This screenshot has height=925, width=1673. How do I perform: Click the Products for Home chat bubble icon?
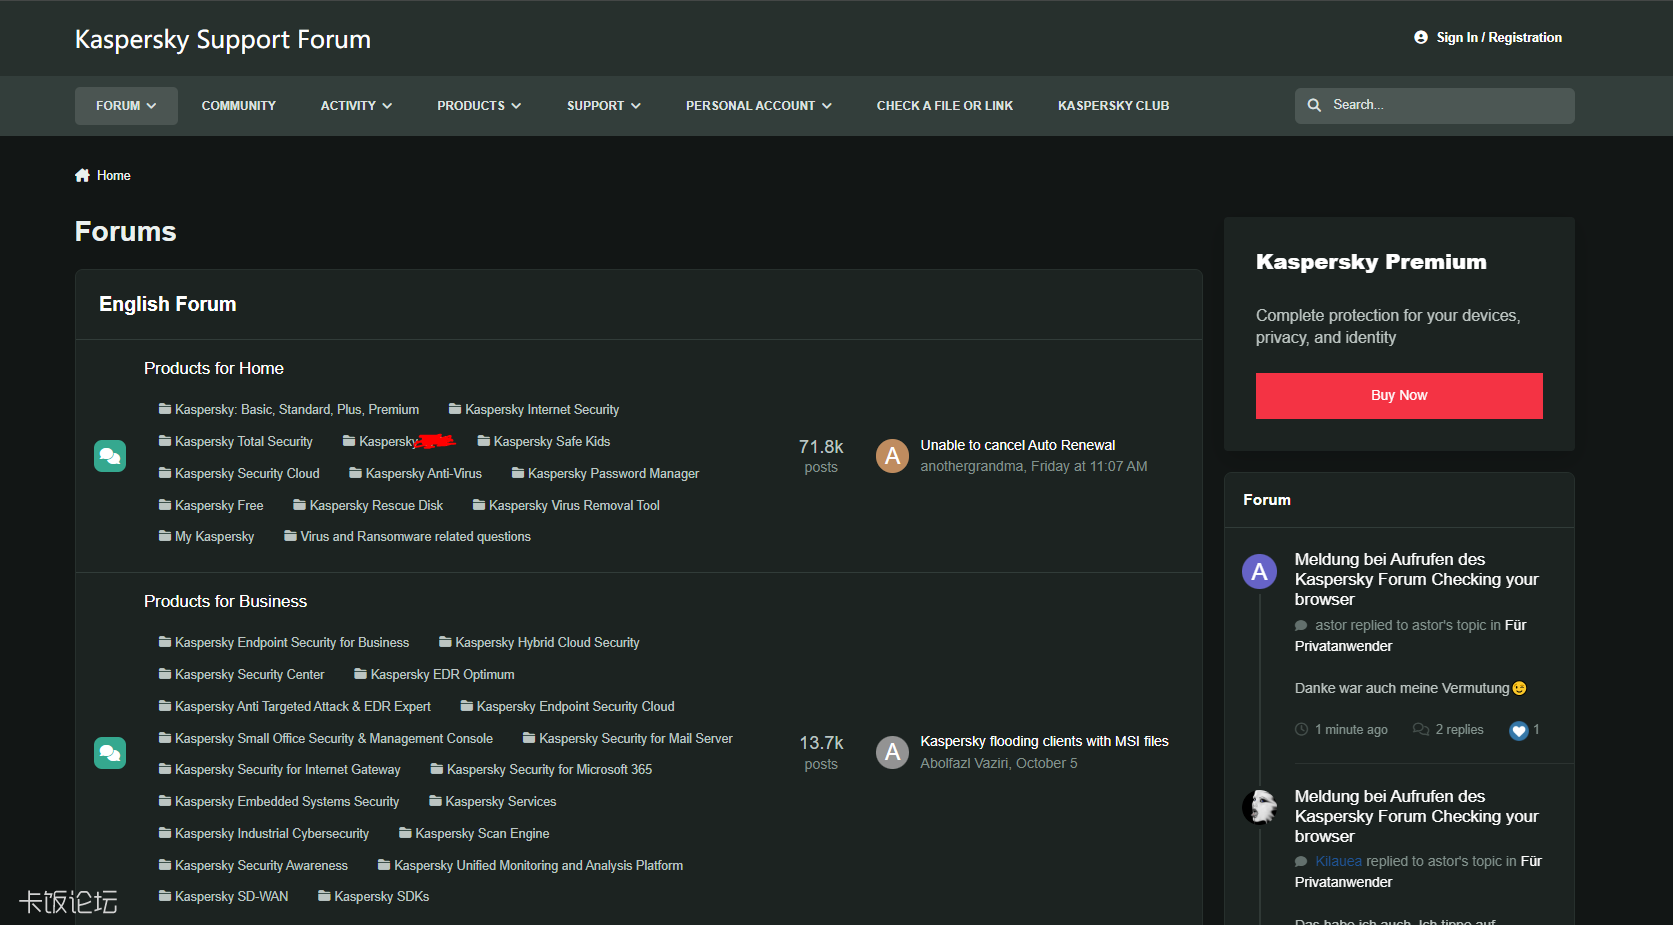pos(110,456)
